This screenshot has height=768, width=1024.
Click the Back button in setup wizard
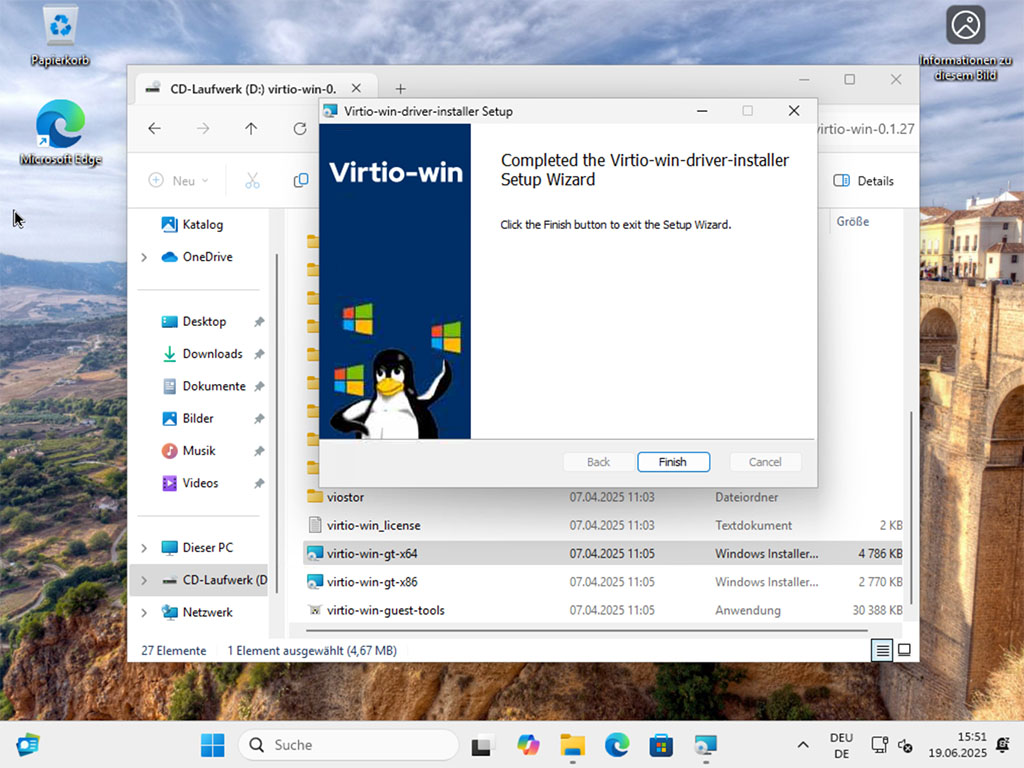pos(598,462)
